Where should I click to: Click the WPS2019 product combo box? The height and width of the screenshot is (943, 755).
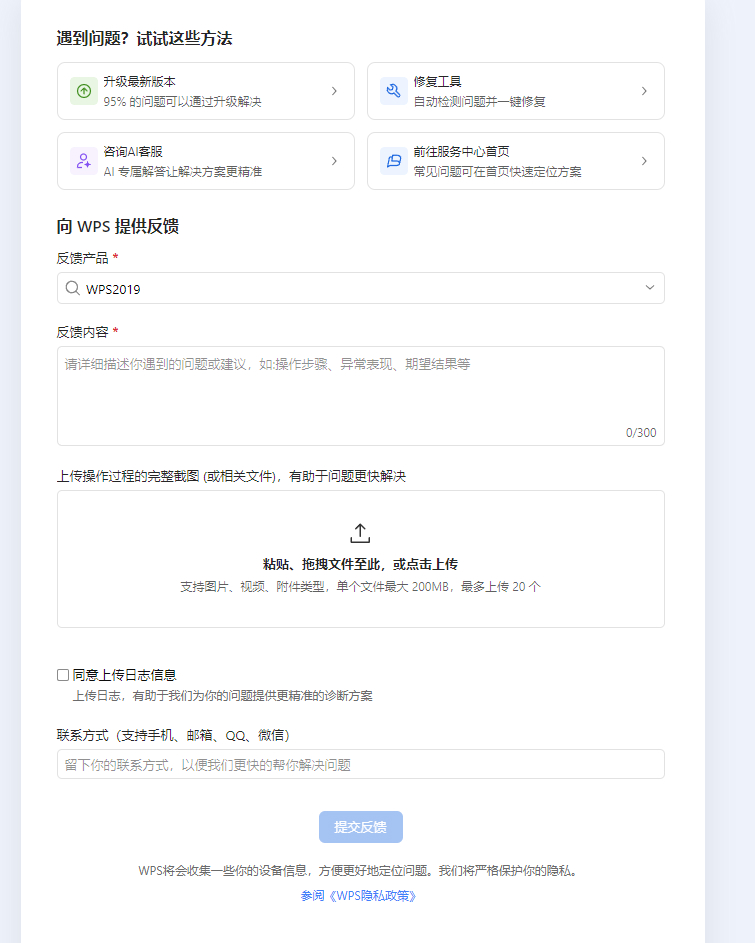click(360, 288)
